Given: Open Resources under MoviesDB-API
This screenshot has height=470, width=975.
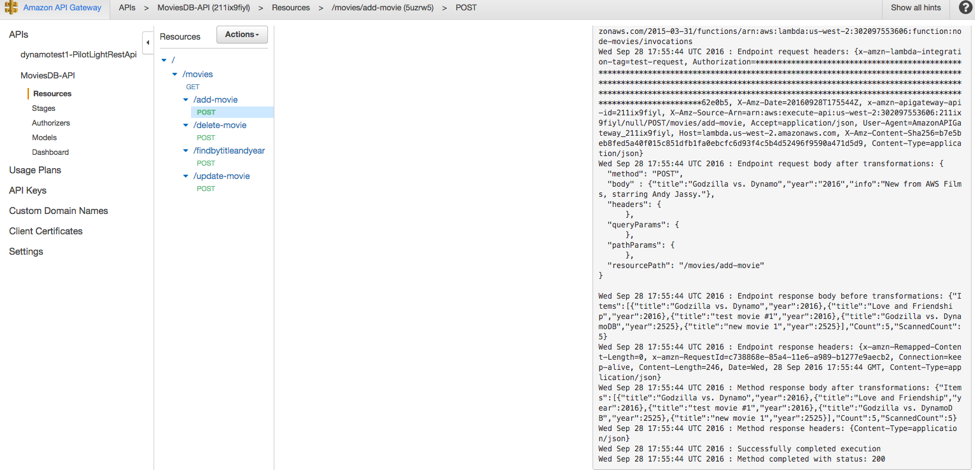Looking at the screenshot, I should 52,94.
